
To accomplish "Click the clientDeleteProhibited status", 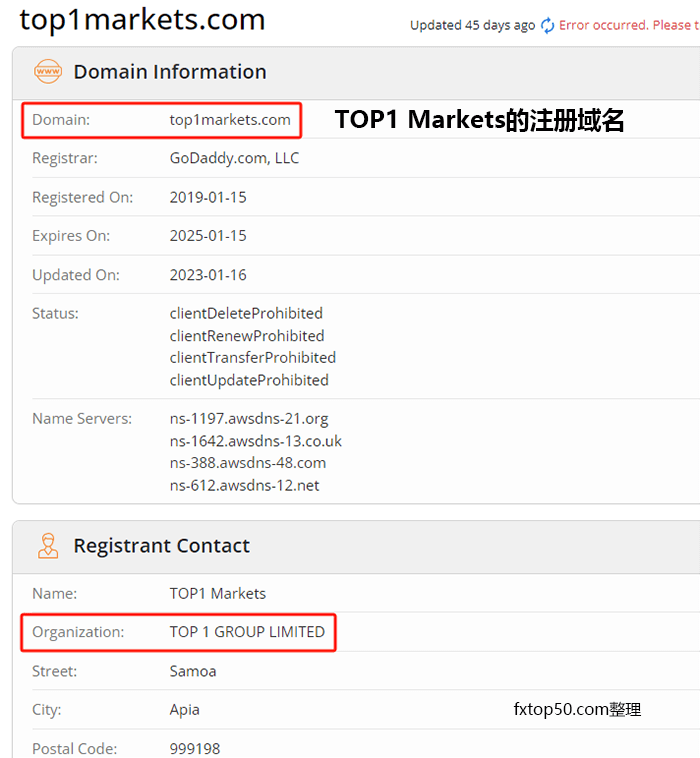I will click(246, 314).
